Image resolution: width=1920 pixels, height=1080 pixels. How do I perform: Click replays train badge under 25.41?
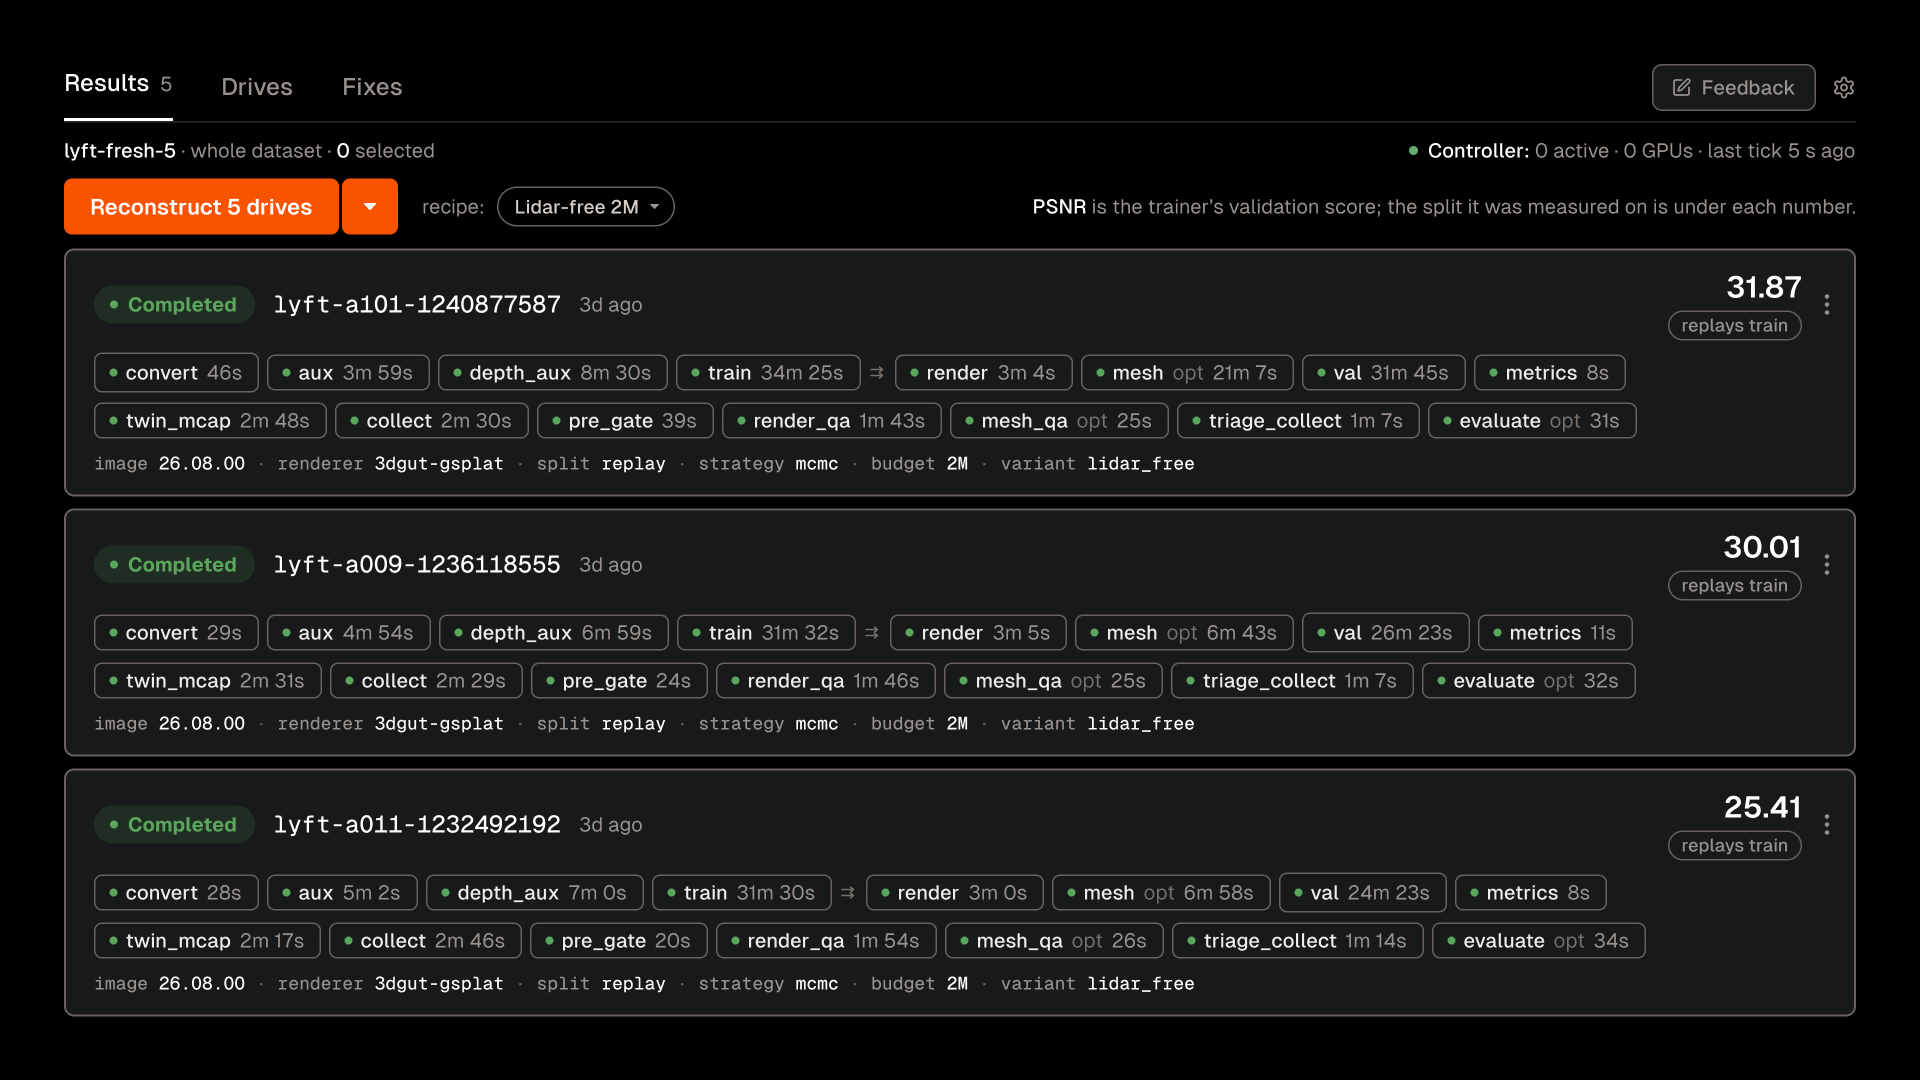(x=1735, y=846)
